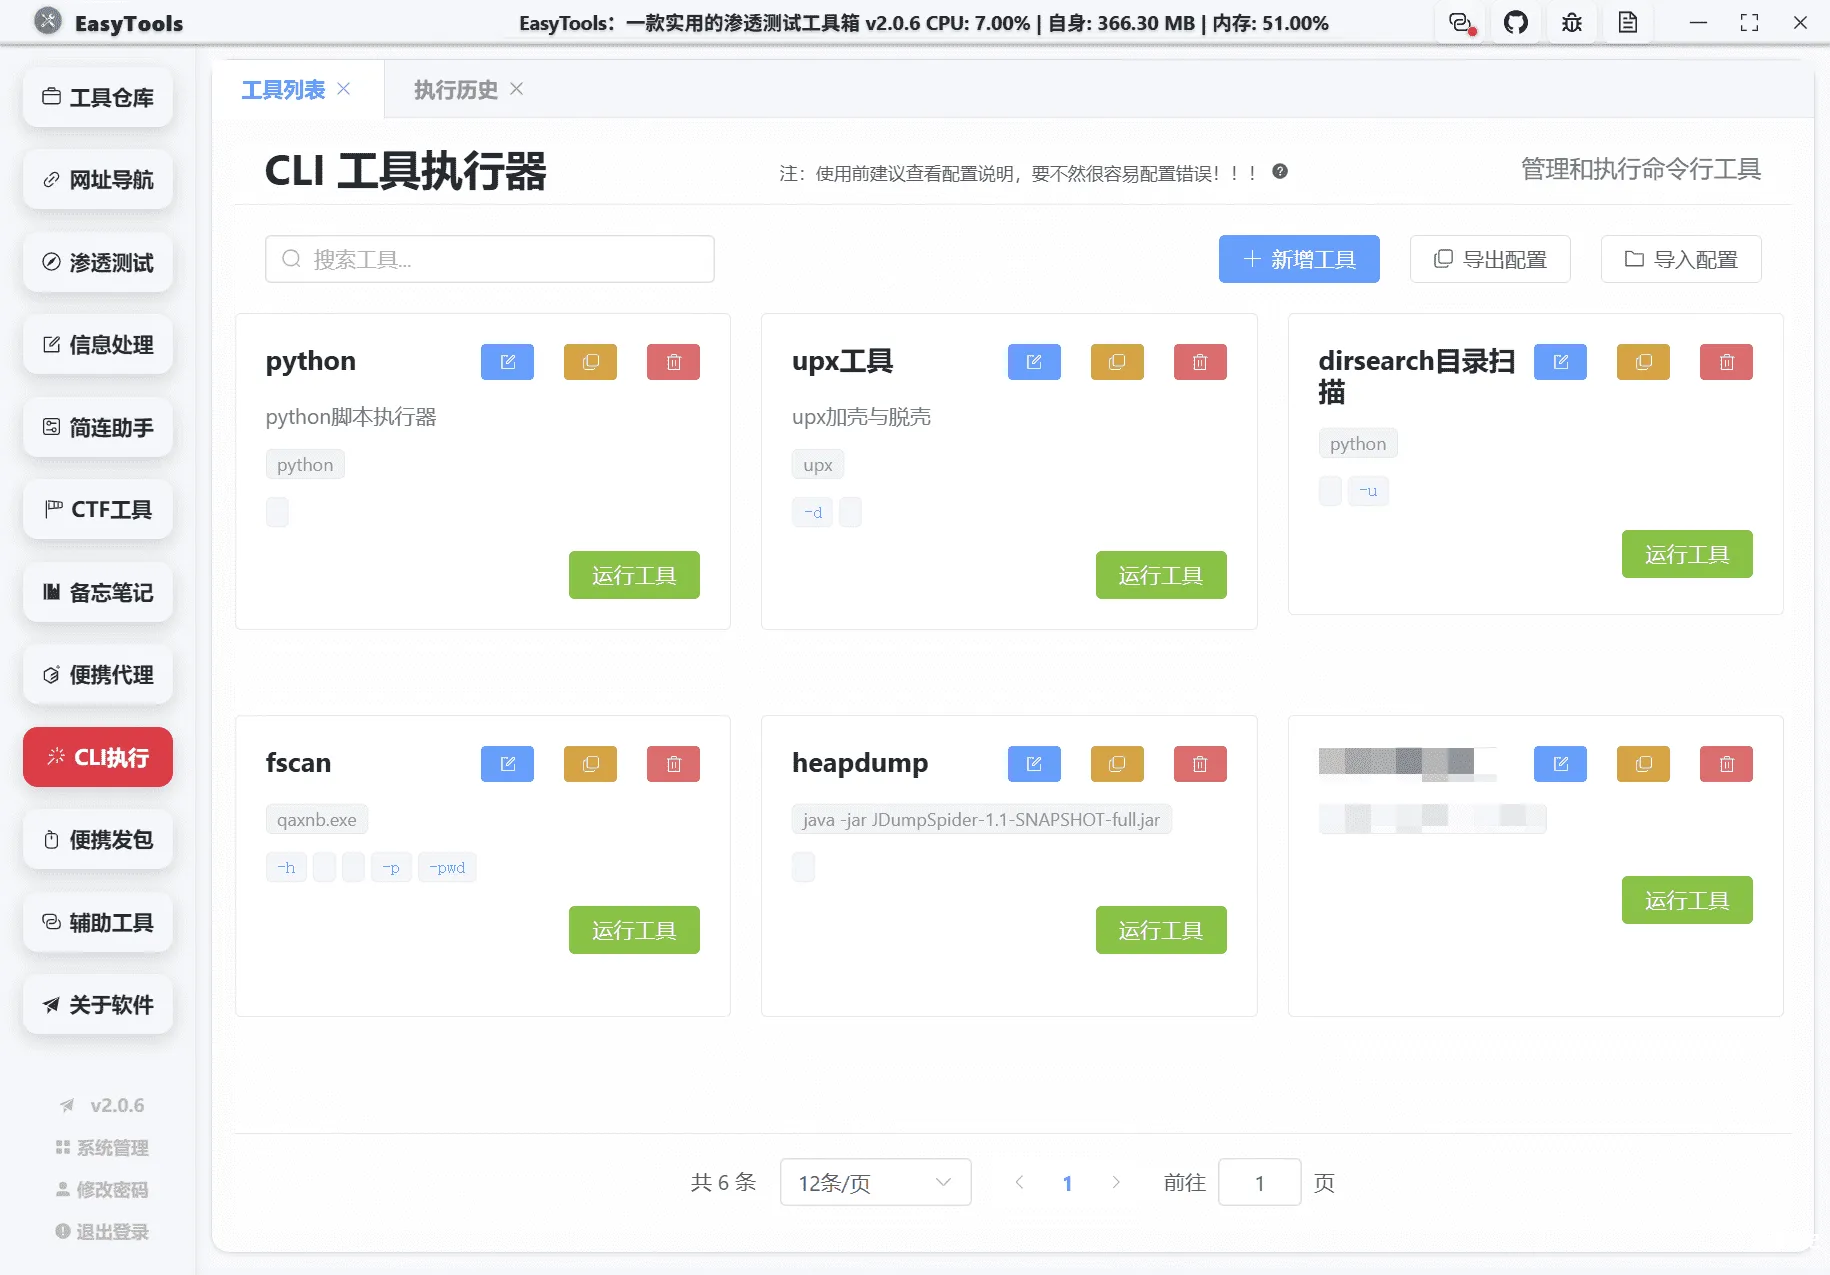Toggle the -d parameter on upx工具
Image resolution: width=1830 pixels, height=1275 pixels.
812,511
